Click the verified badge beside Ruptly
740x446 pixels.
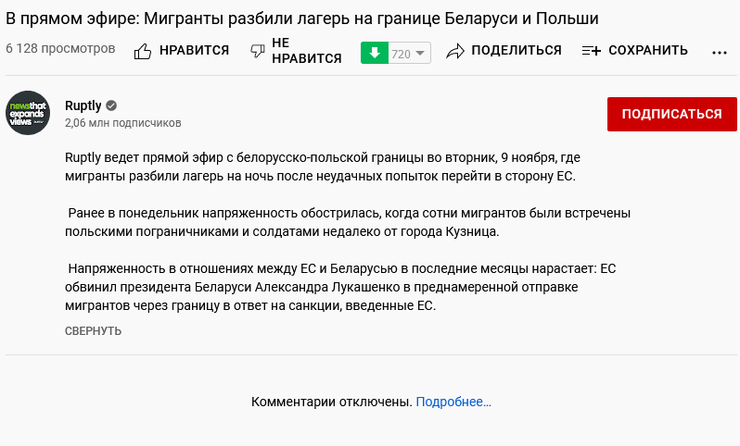112,105
